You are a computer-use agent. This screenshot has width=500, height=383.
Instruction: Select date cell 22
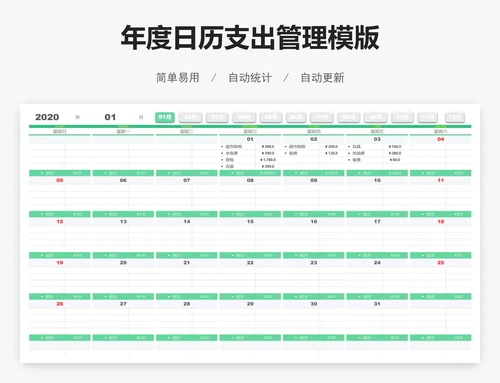click(250, 263)
